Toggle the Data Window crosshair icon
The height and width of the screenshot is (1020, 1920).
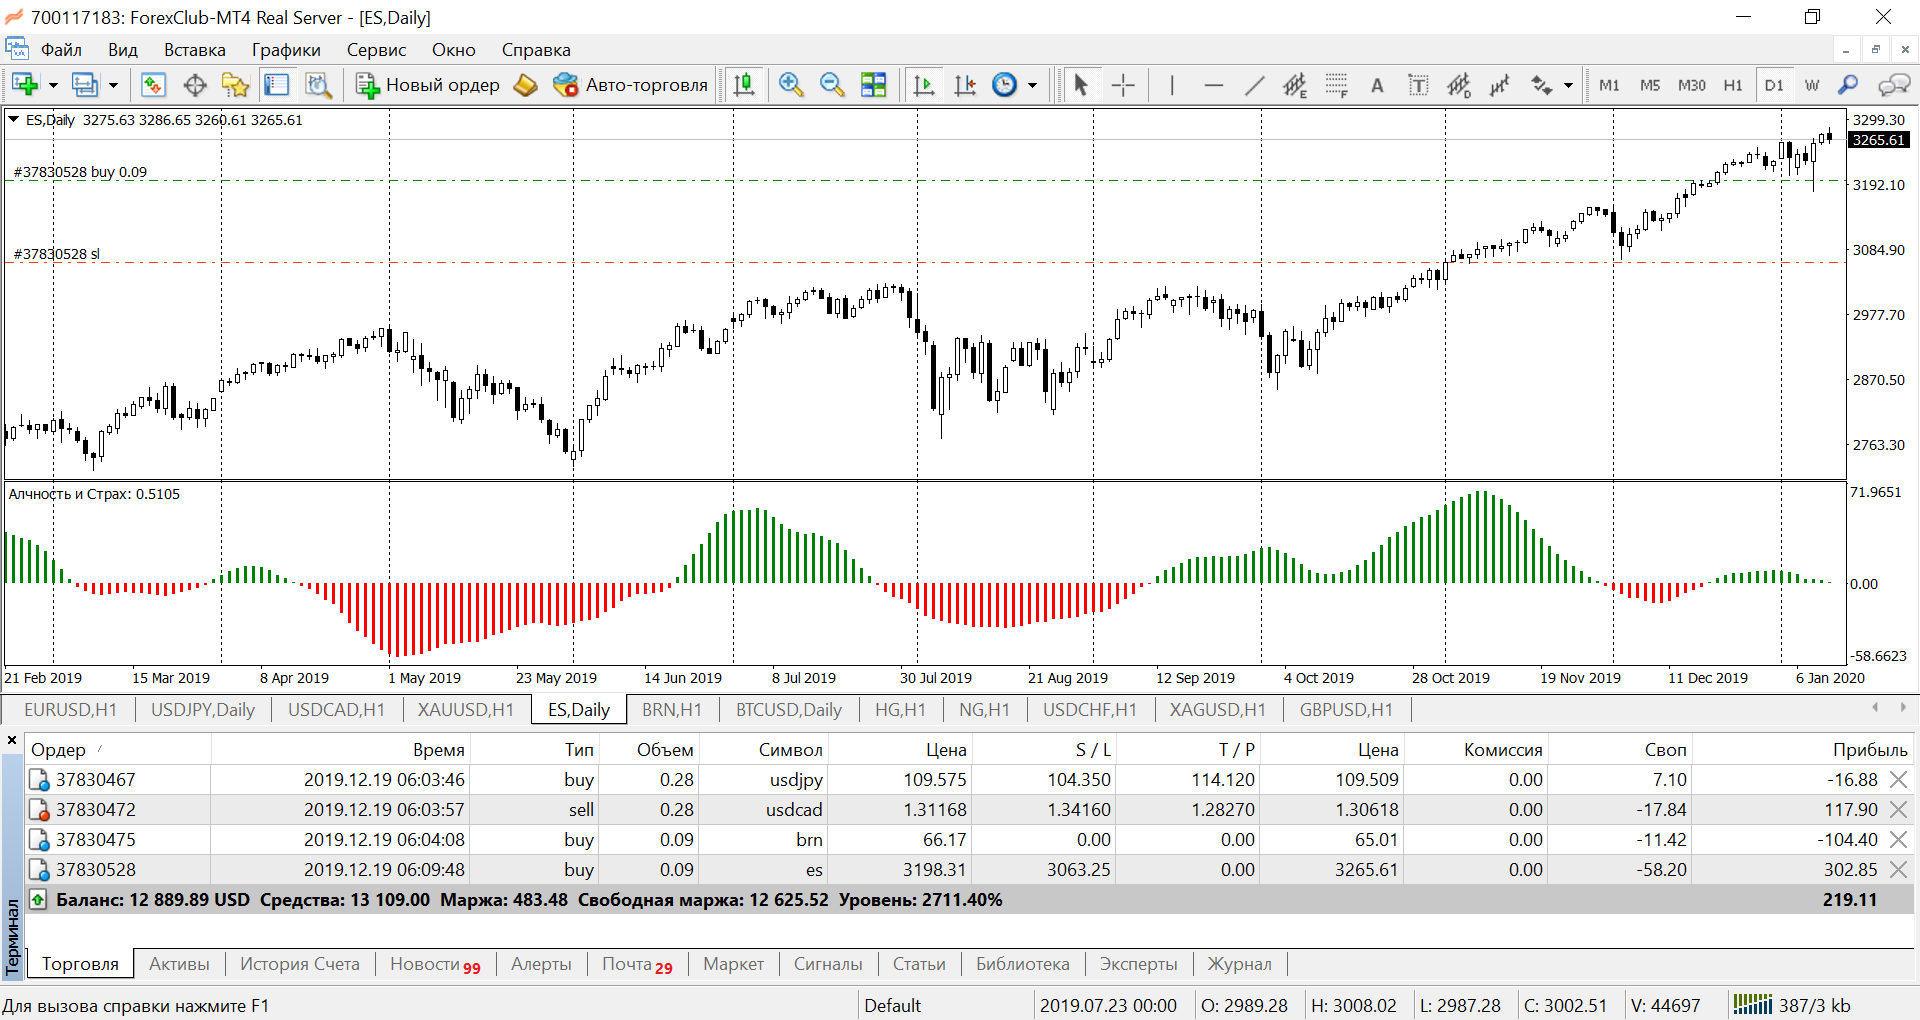[x=195, y=85]
